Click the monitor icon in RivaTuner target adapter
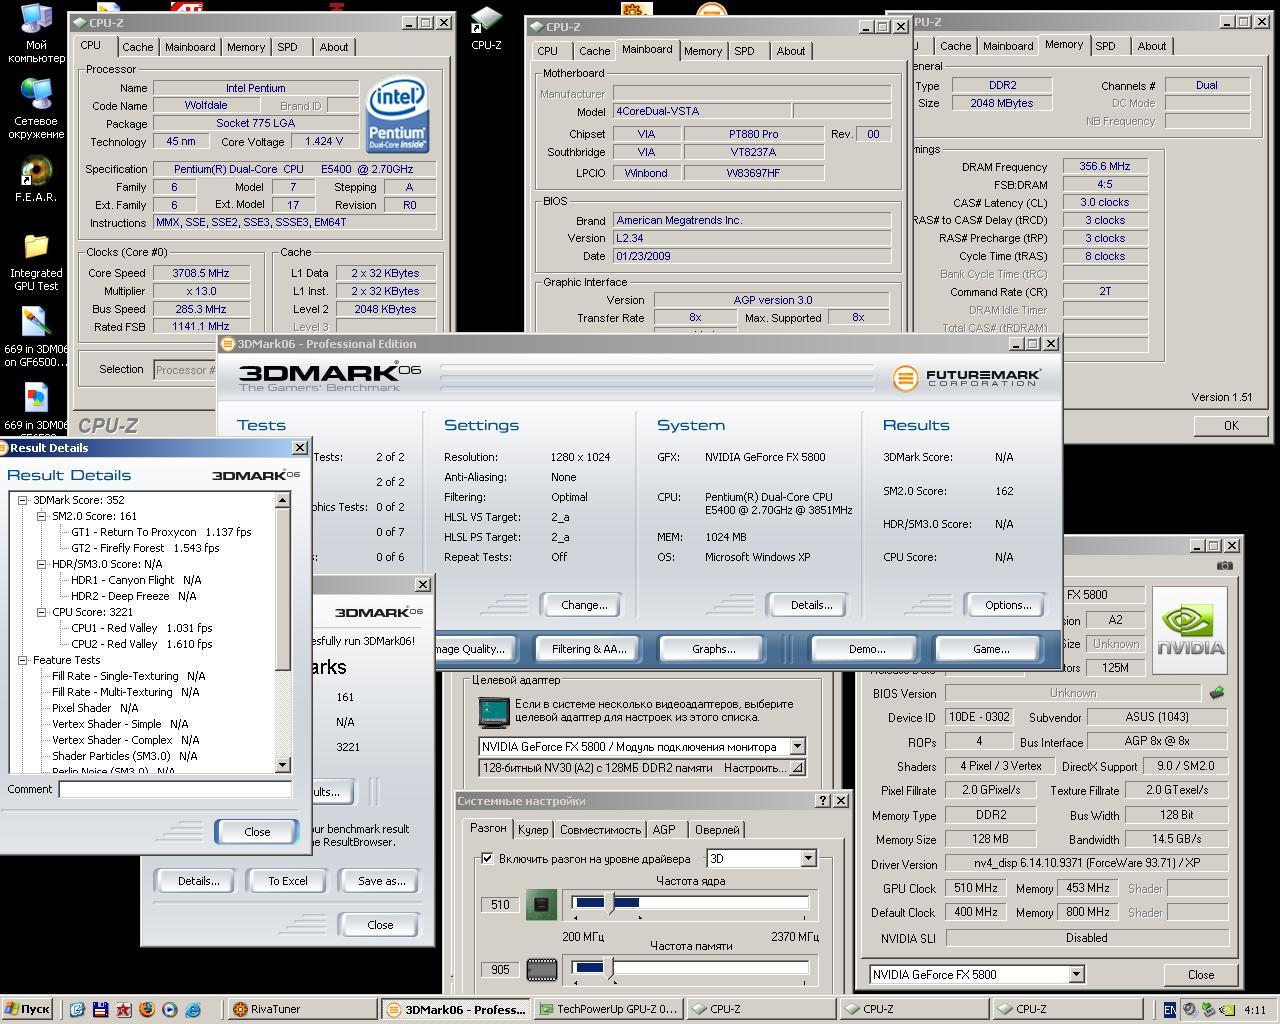The image size is (1280, 1024). (494, 711)
